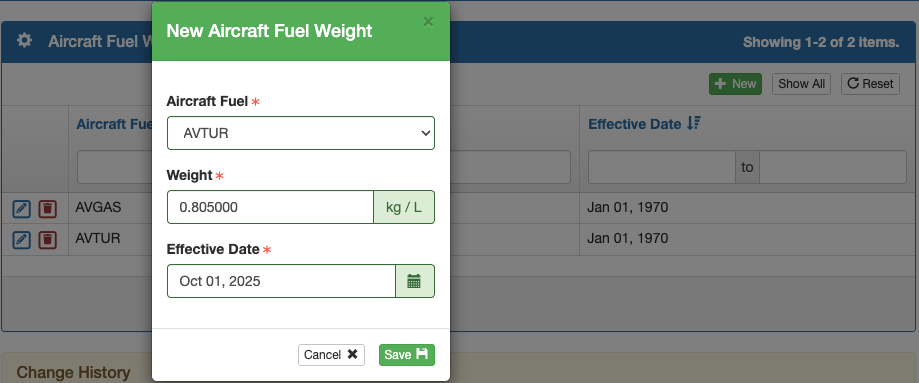
Task: Open the gear settings icon in panel header
Action: point(24,40)
